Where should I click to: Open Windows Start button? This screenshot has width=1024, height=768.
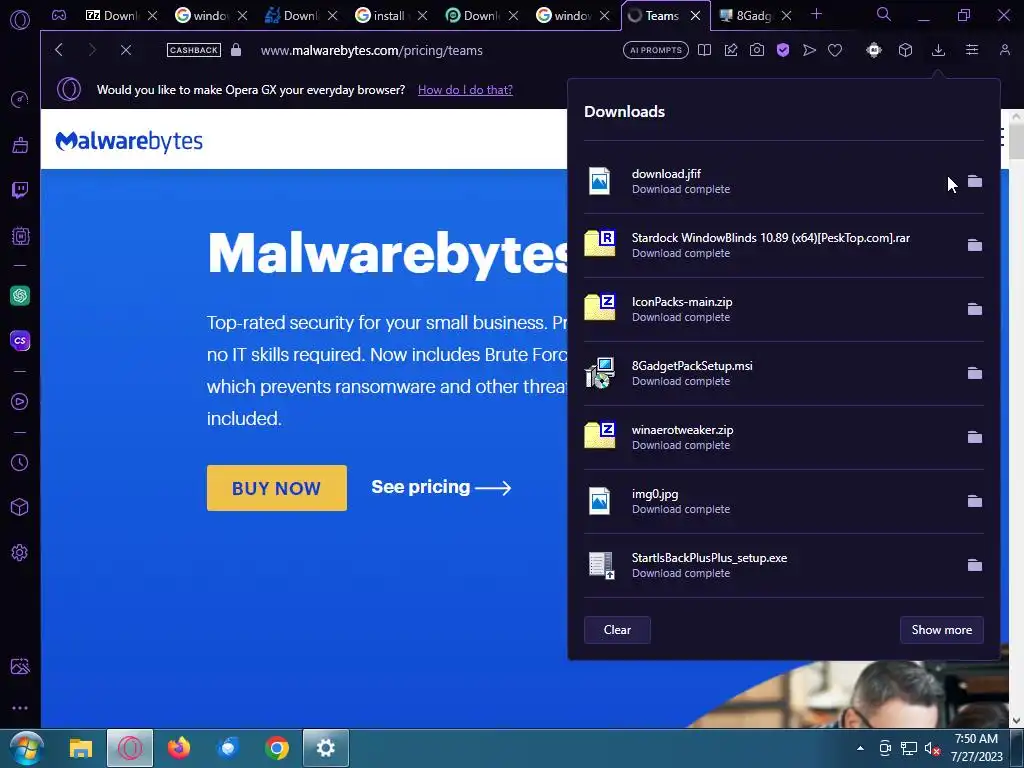coord(26,748)
